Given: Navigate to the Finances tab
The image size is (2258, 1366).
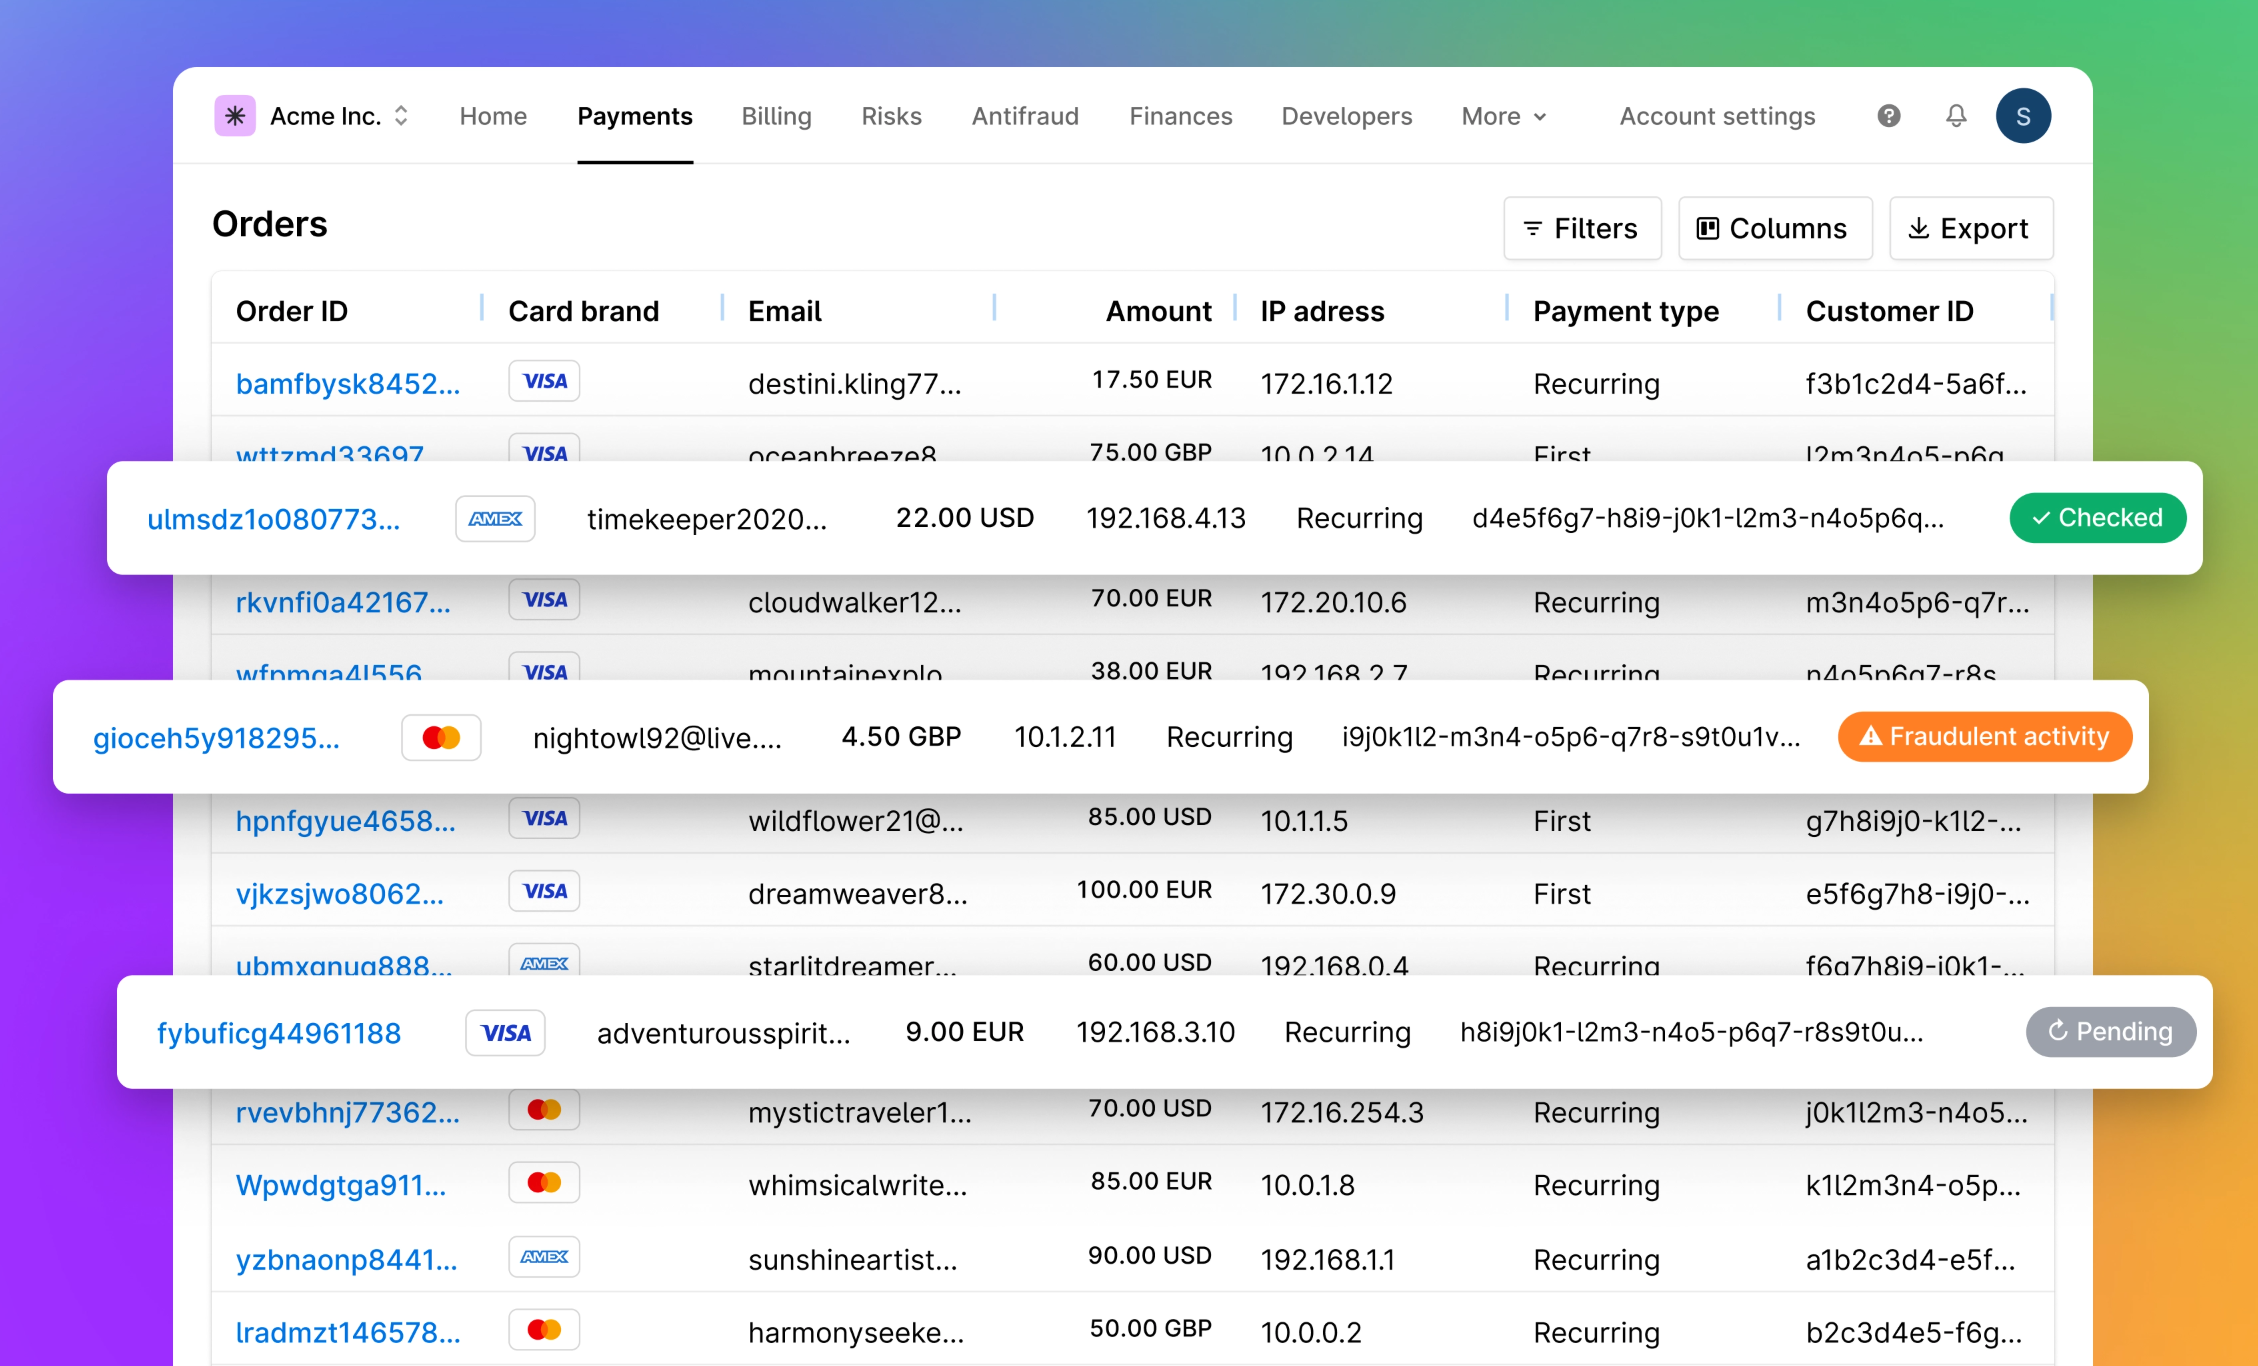Looking at the screenshot, I should tap(1180, 117).
